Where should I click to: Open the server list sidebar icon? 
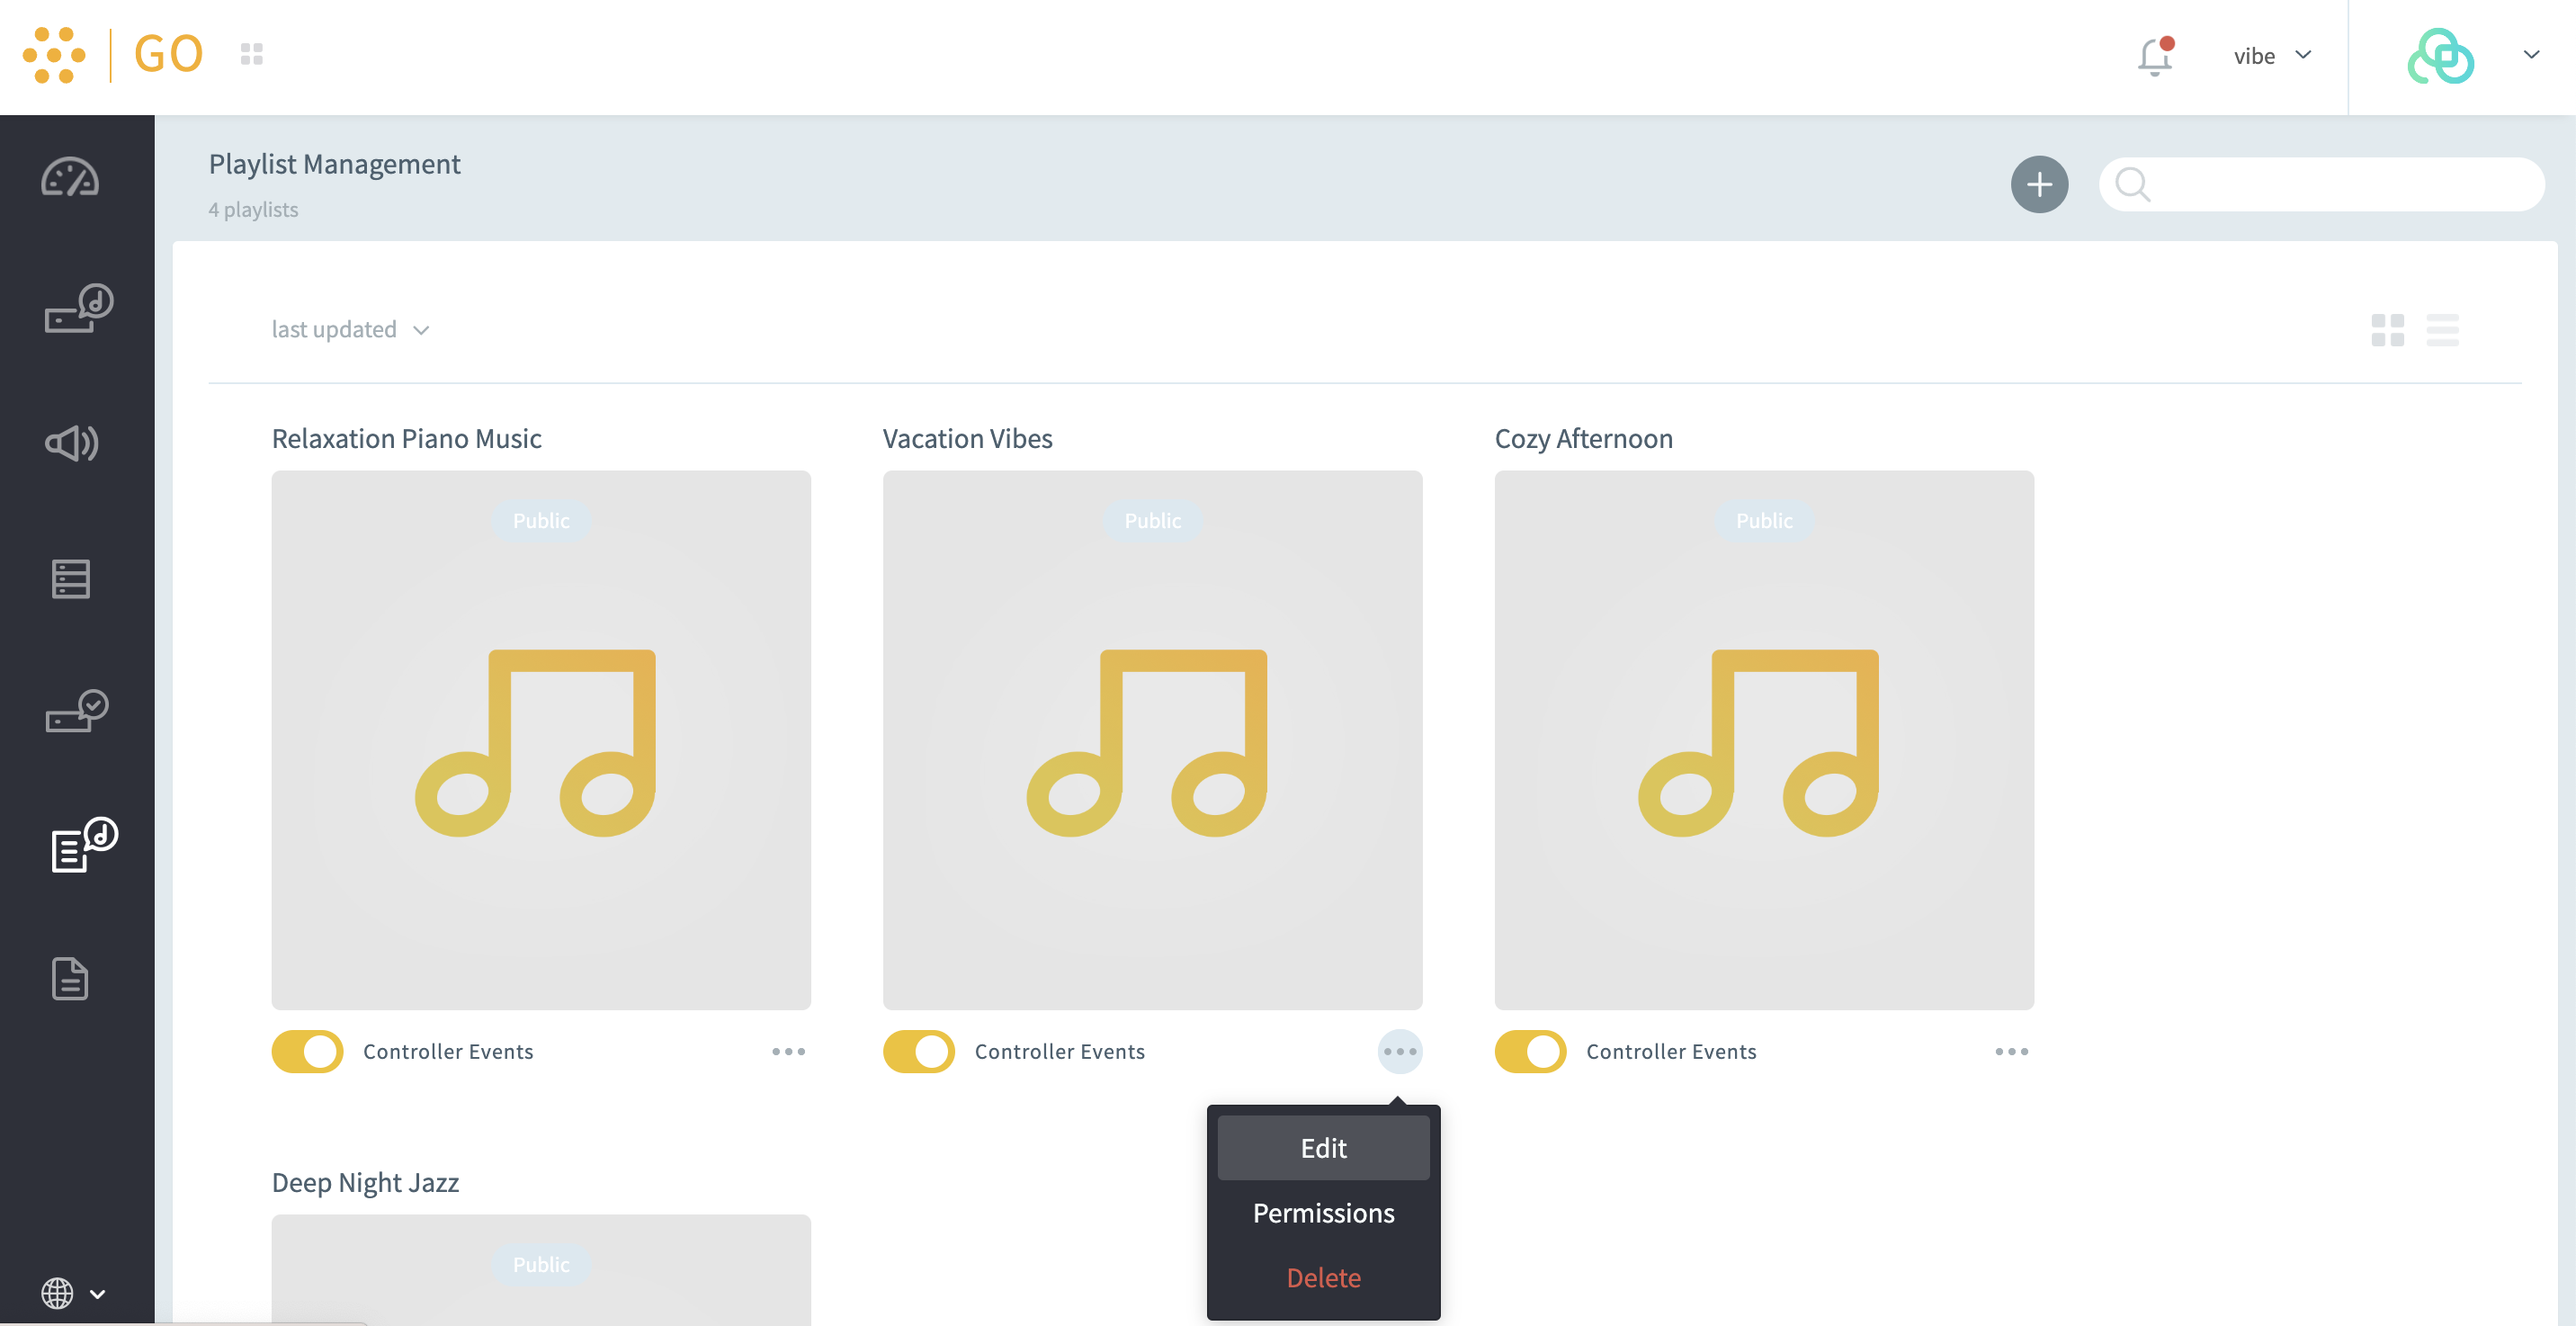[x=71, y=578]
